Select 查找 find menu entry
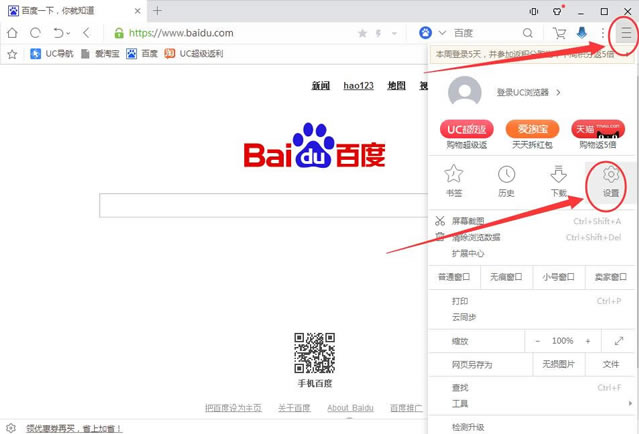This screenshot has height=434, width=639. [x=460, y=388]
